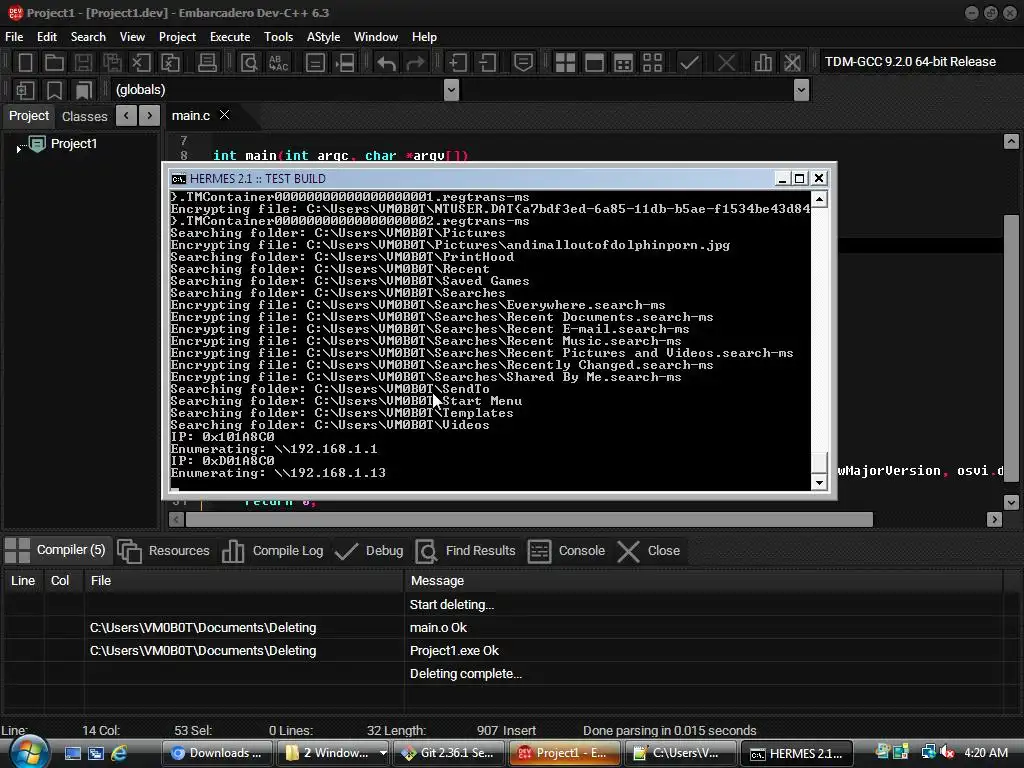The width and height of the screenshot is (1024, 768).
Task: Click the Downloads taskbar button
Action: click(x=217, y=753)
